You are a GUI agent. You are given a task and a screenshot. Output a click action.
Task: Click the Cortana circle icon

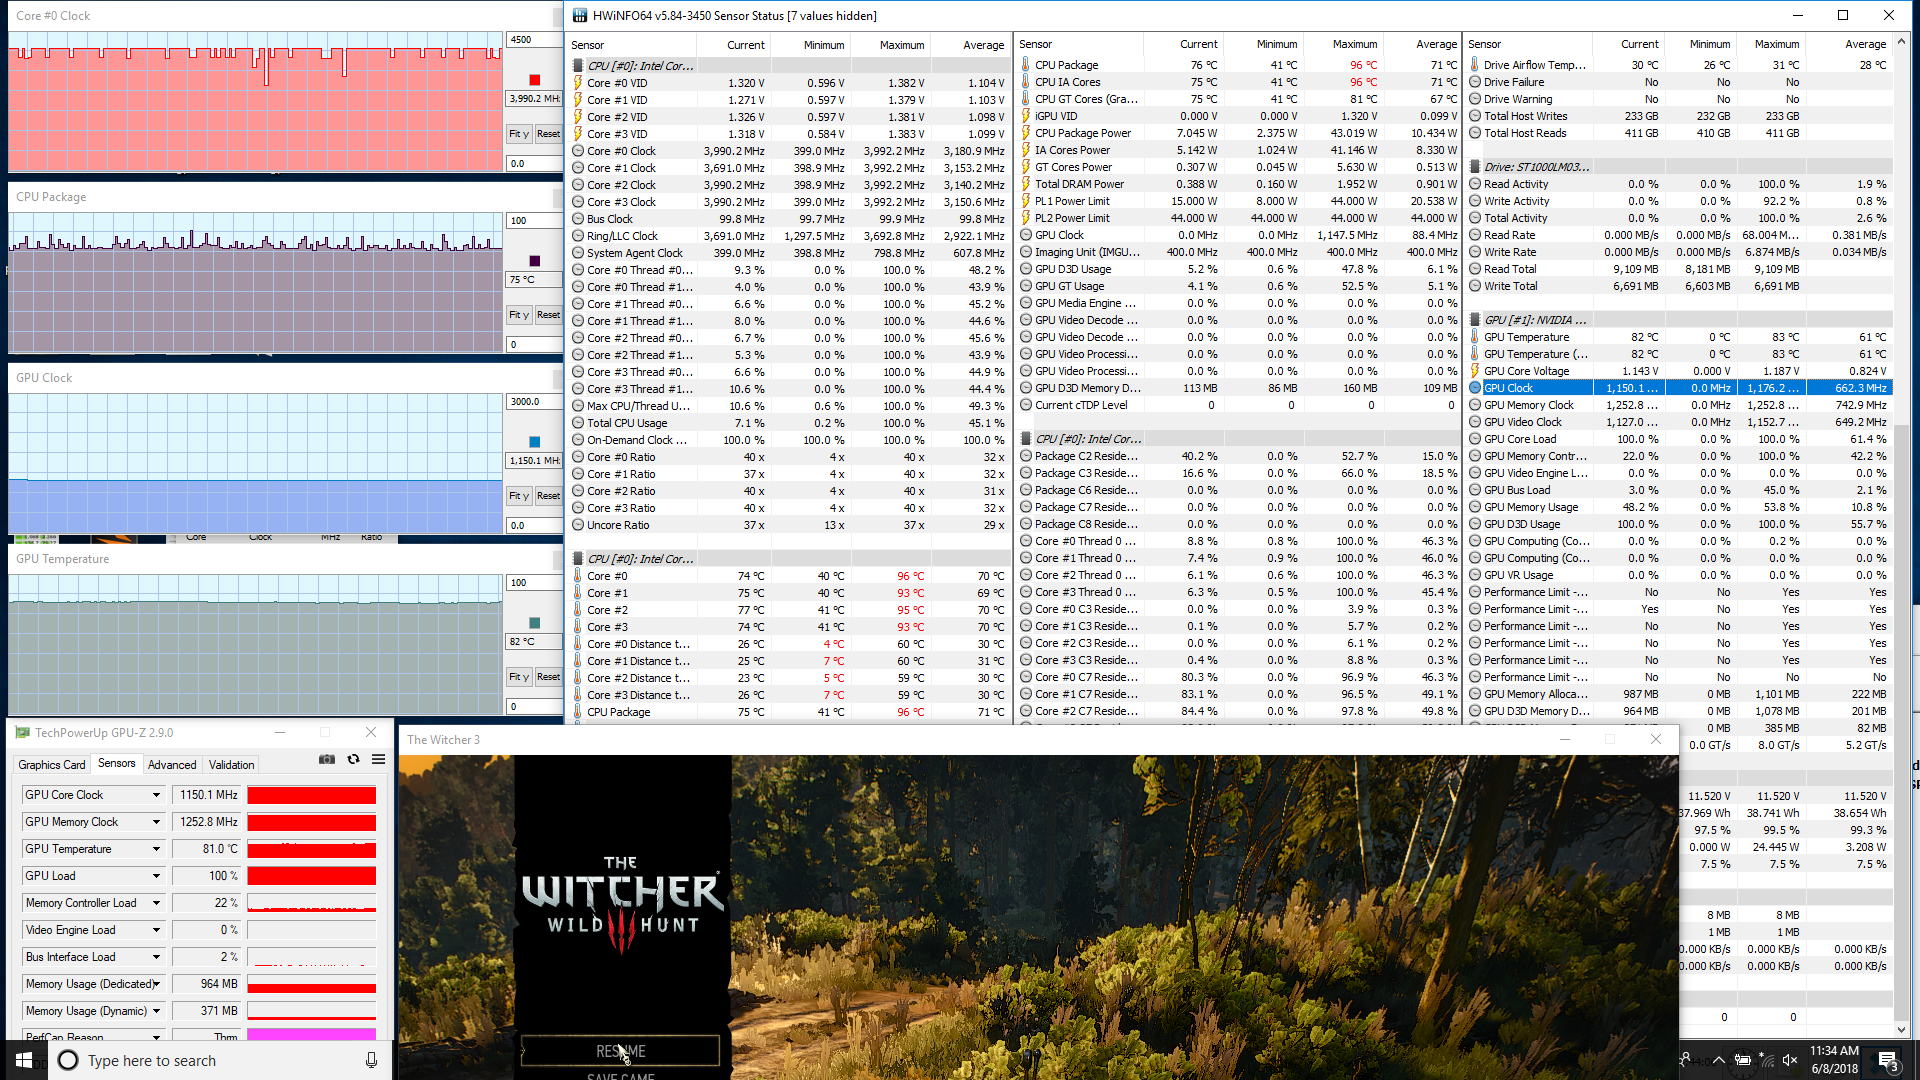tap(68, 1060)
